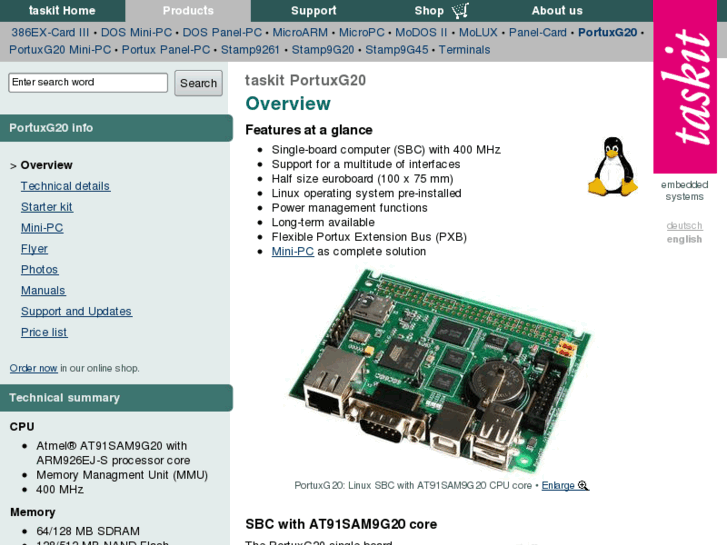The width and height of the screenshot is (727, 545).
Task: Open the DOS Panel-PC product link
Action: tap(222, 32)
